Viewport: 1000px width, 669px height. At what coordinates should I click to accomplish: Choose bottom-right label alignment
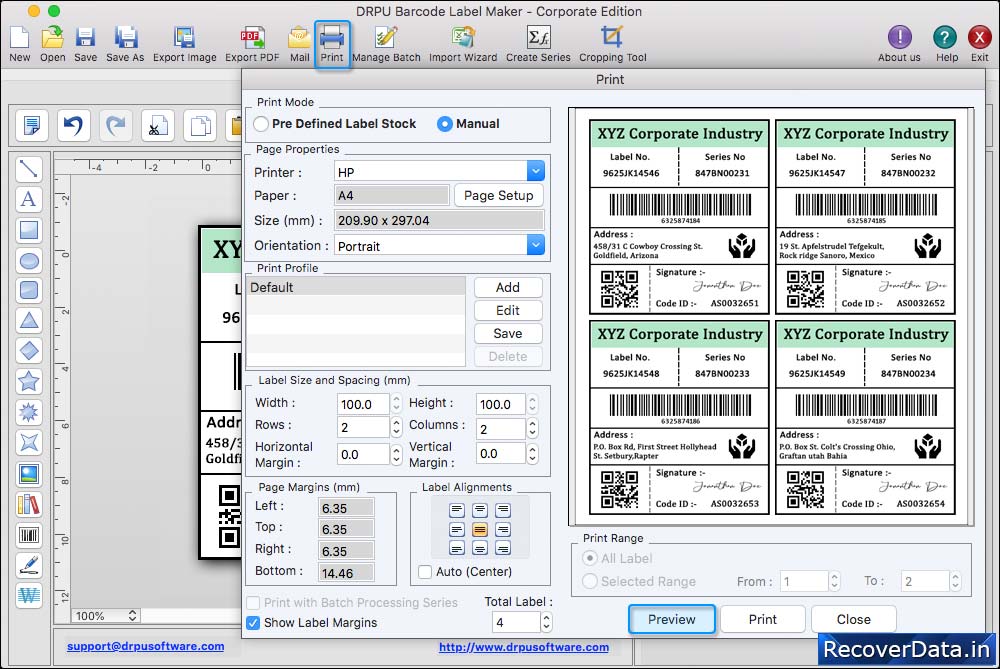503,548
